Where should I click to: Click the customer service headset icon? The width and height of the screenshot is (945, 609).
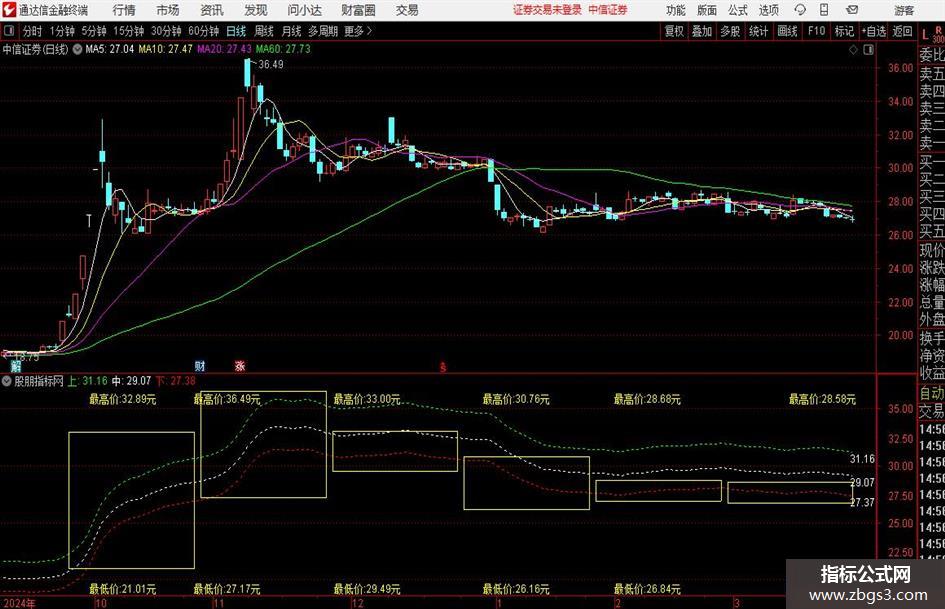(800, 10)
